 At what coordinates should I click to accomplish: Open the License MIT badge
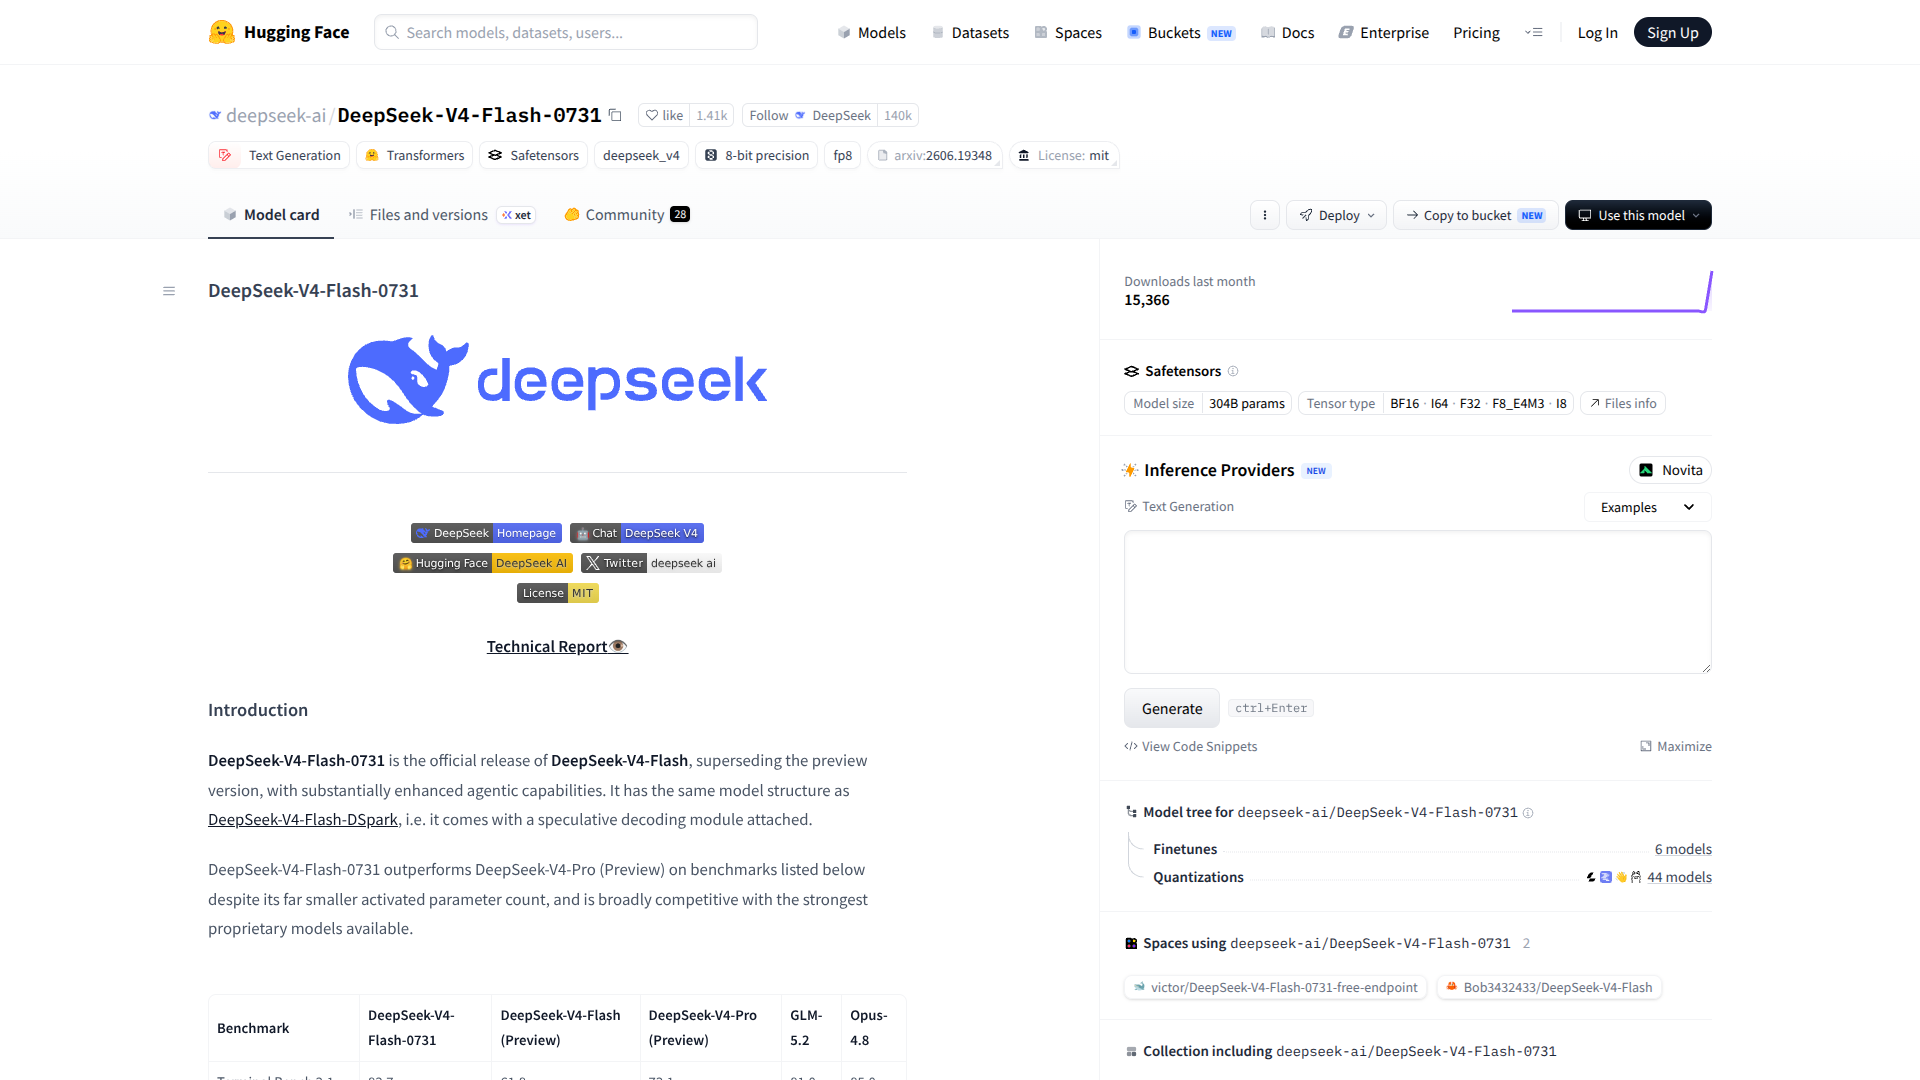coord(558,593)
